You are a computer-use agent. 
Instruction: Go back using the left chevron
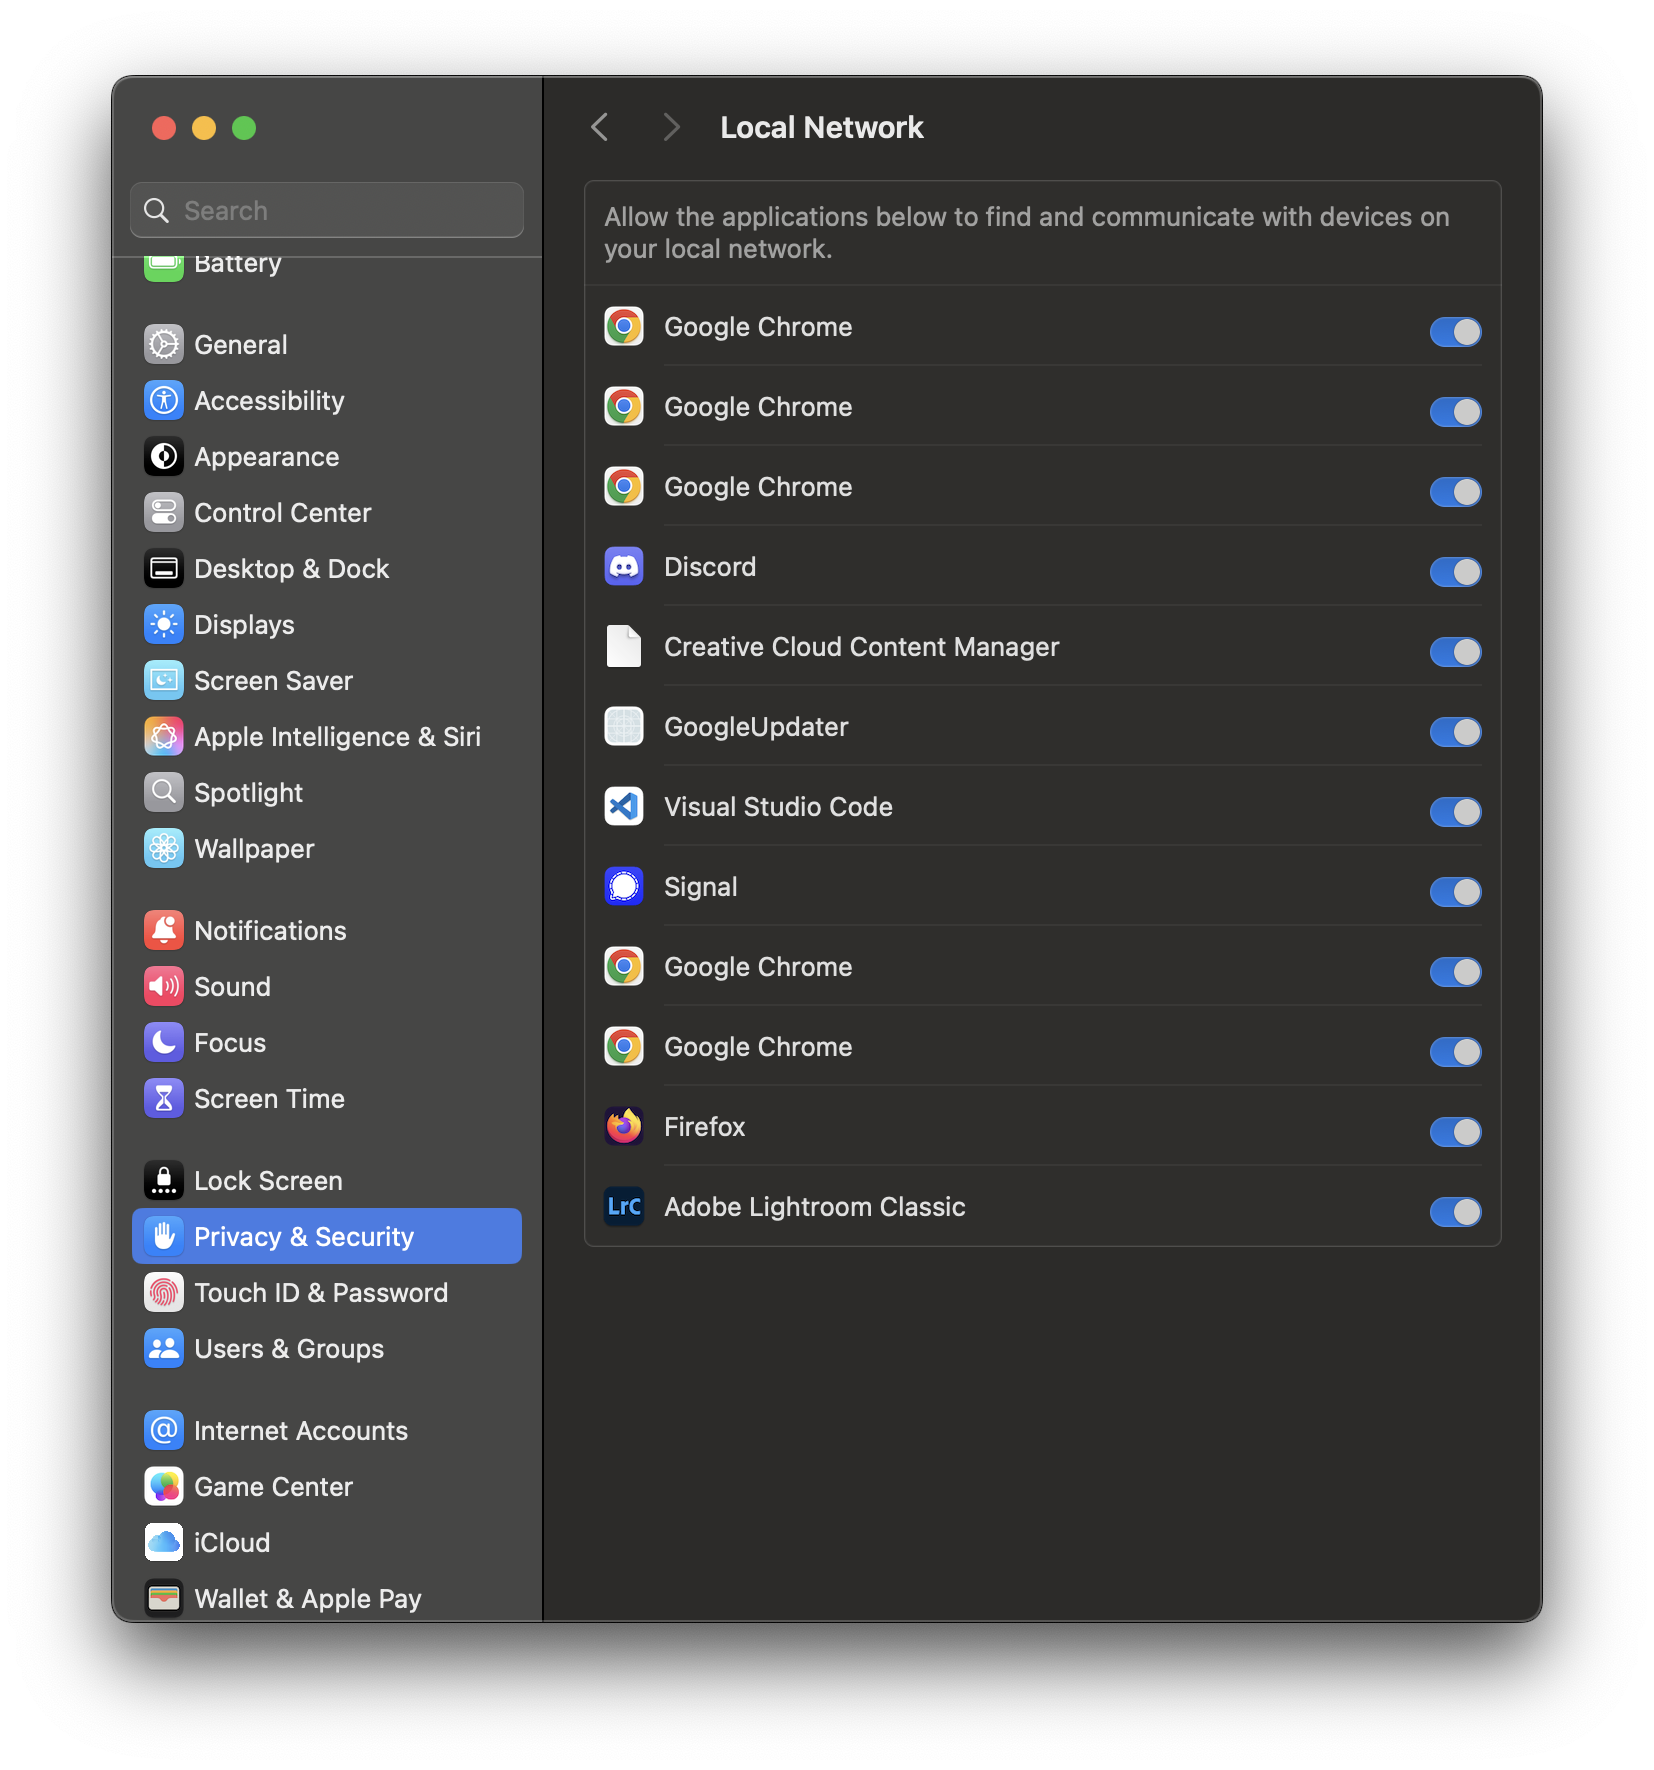pos(600,128)
